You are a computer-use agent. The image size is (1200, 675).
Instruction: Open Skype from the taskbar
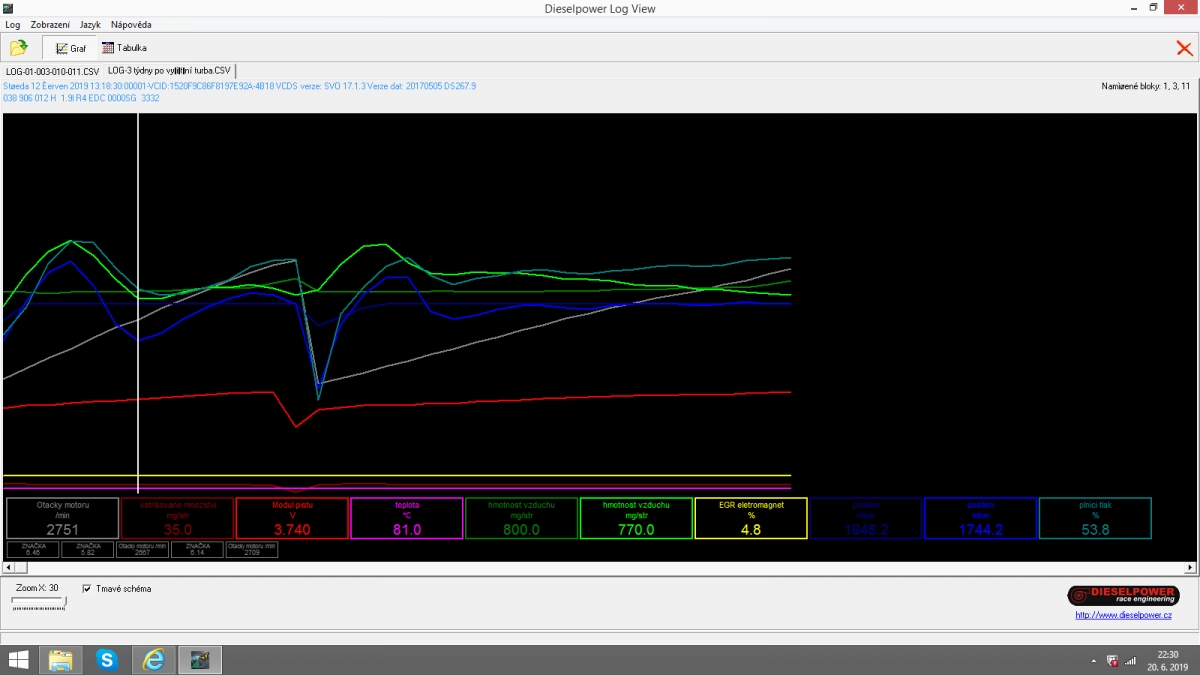tap(107, 660)
